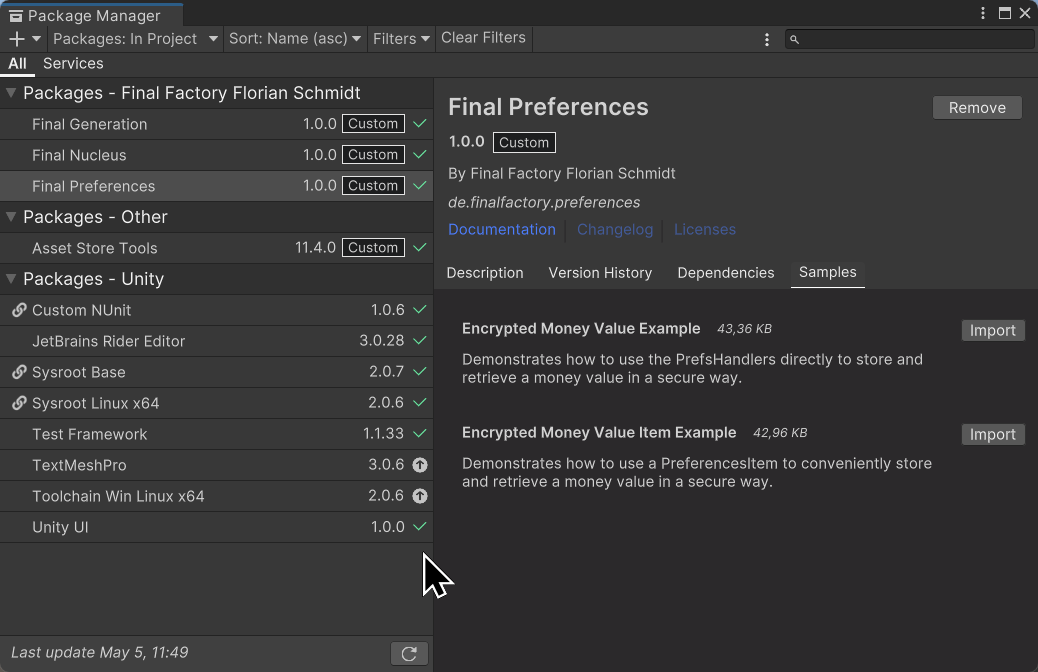Import the Encrypted Money Value Item Example sample
This screenshot has height=672, width=1038.
click(992, 434)
